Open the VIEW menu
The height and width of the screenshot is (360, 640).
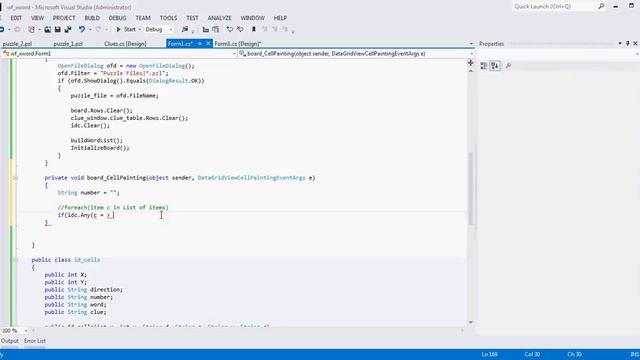[x=37, y=18]
